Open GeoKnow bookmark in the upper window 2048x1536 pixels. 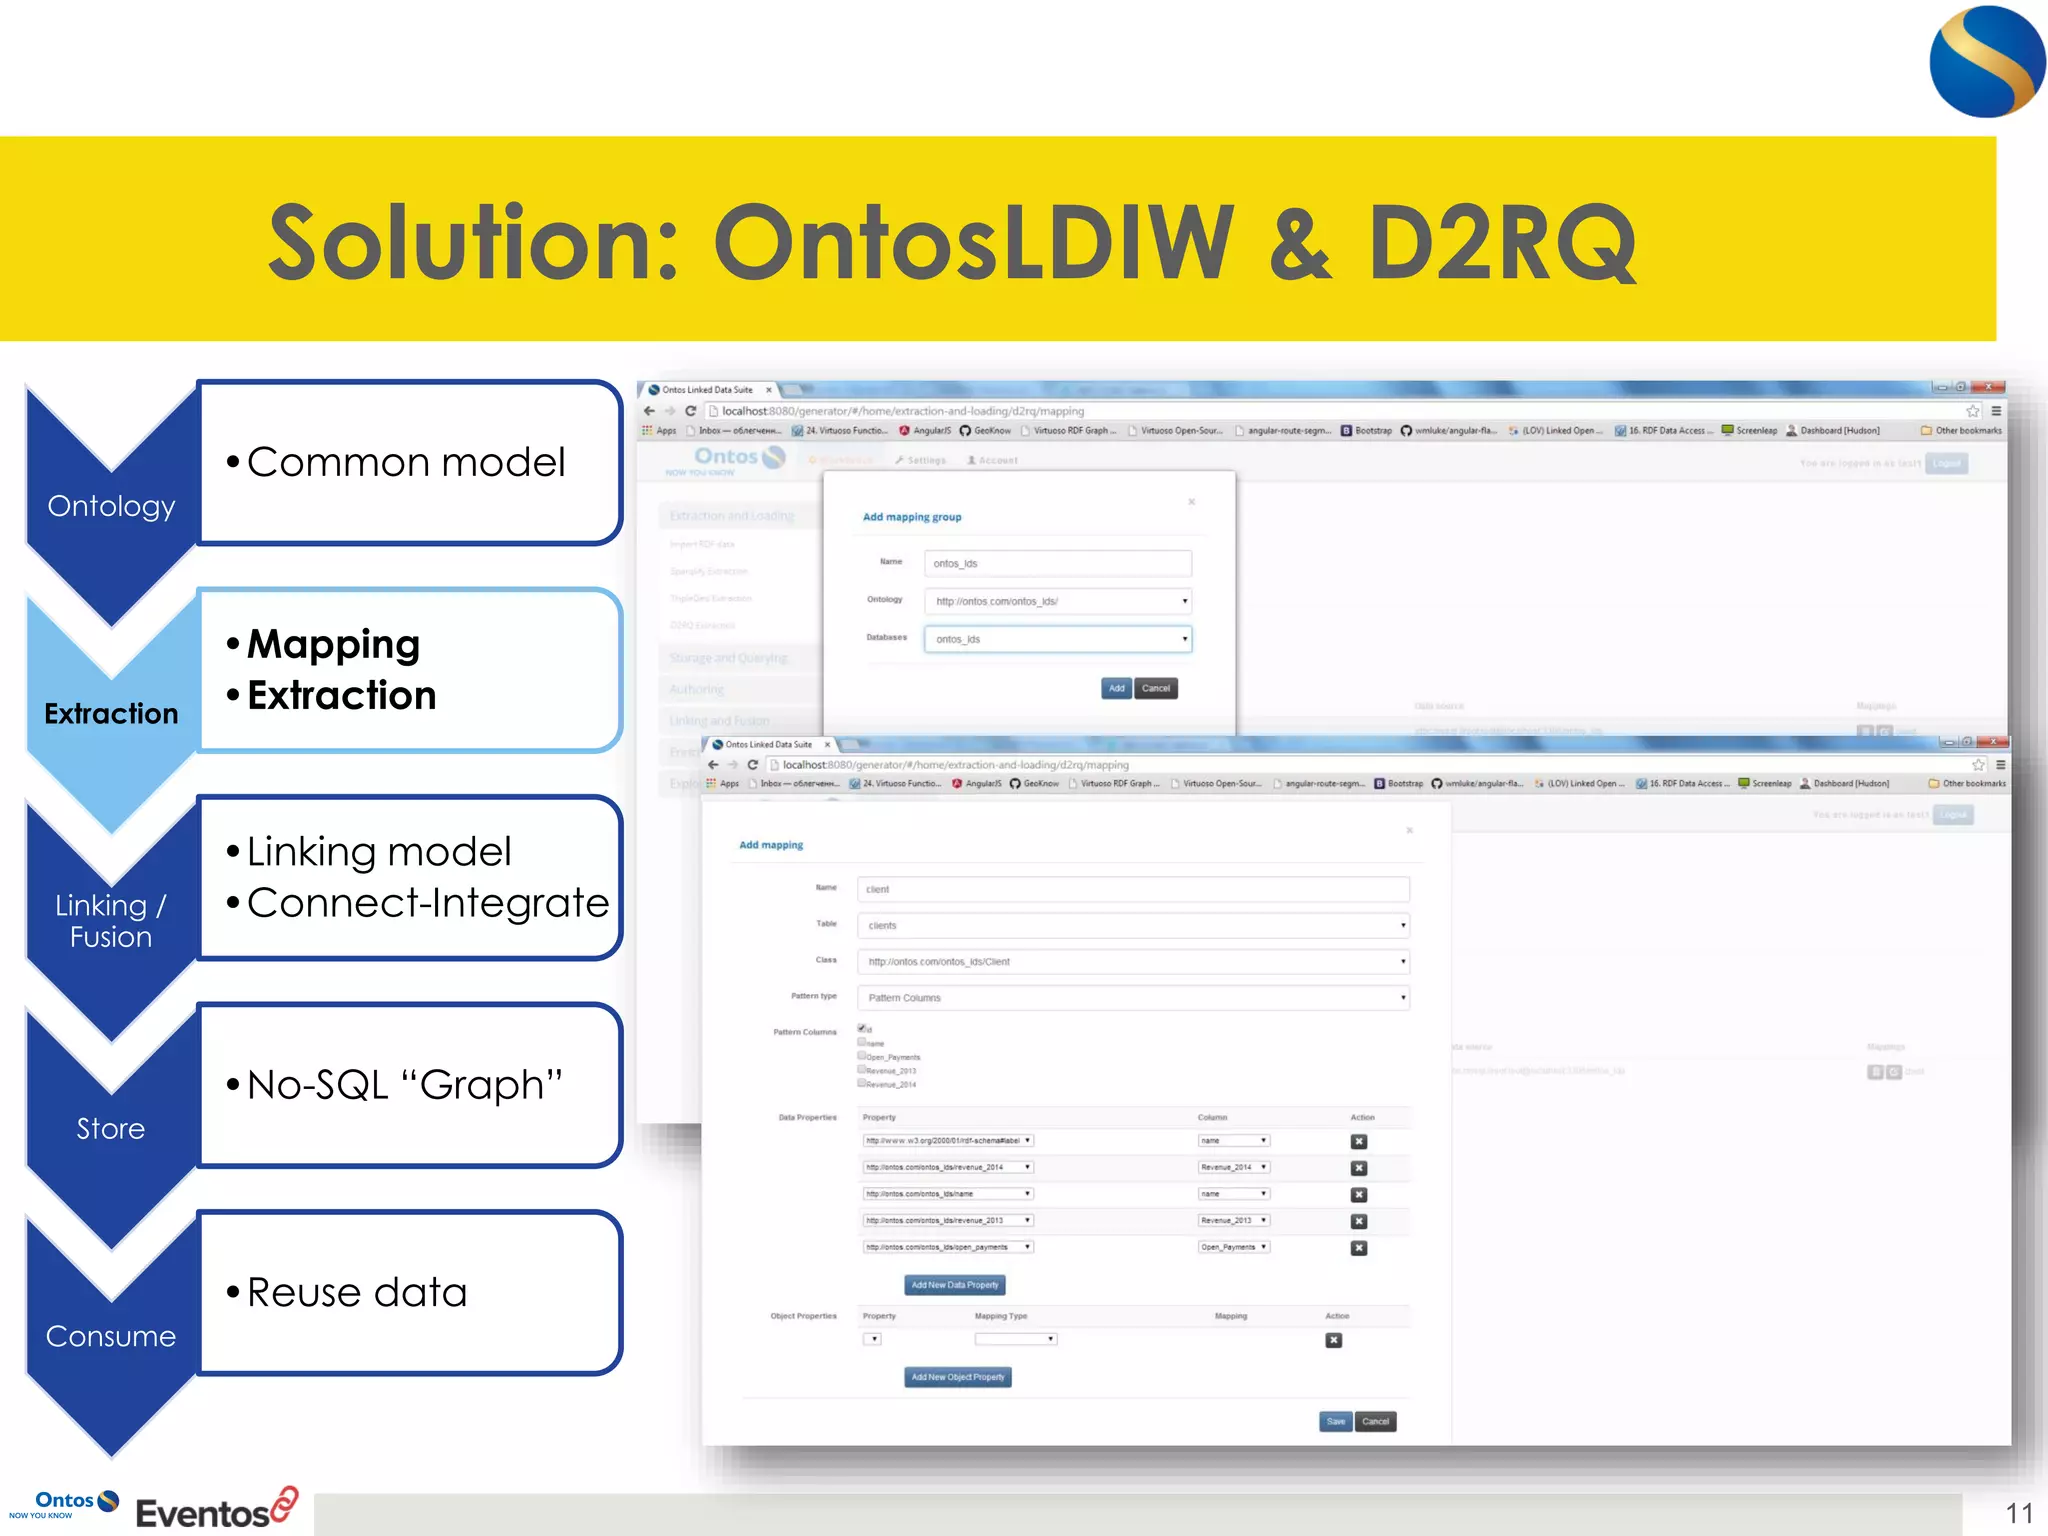(x=985, y=431)
